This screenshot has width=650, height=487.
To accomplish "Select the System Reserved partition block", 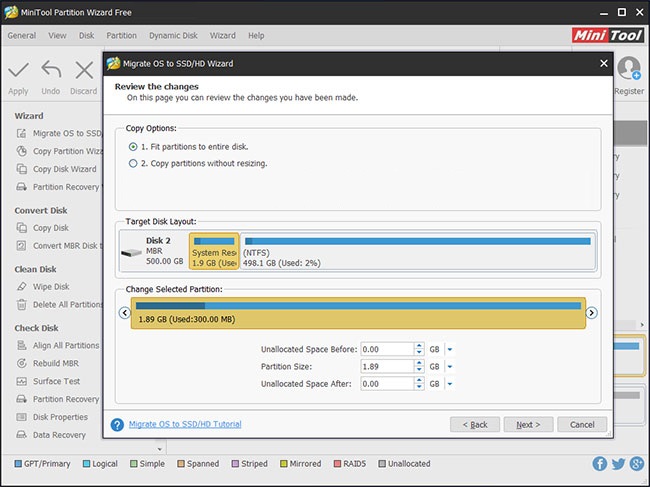I will [214, 252].
